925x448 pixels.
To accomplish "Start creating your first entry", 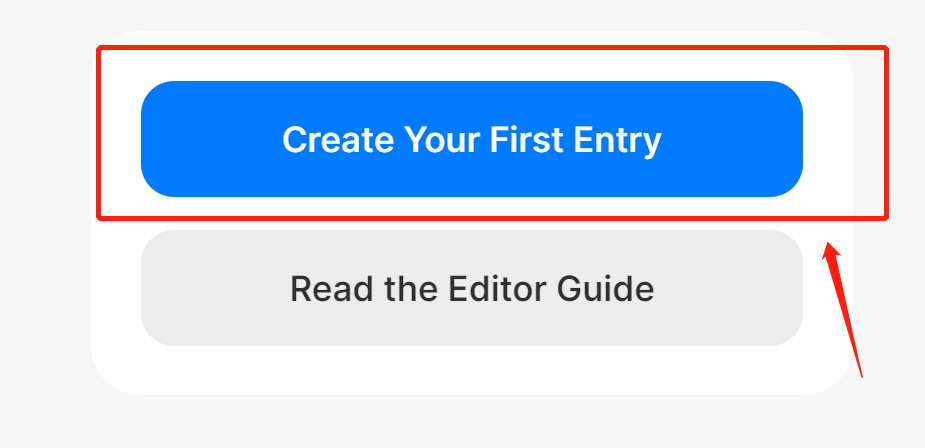I will coord(471,139).
